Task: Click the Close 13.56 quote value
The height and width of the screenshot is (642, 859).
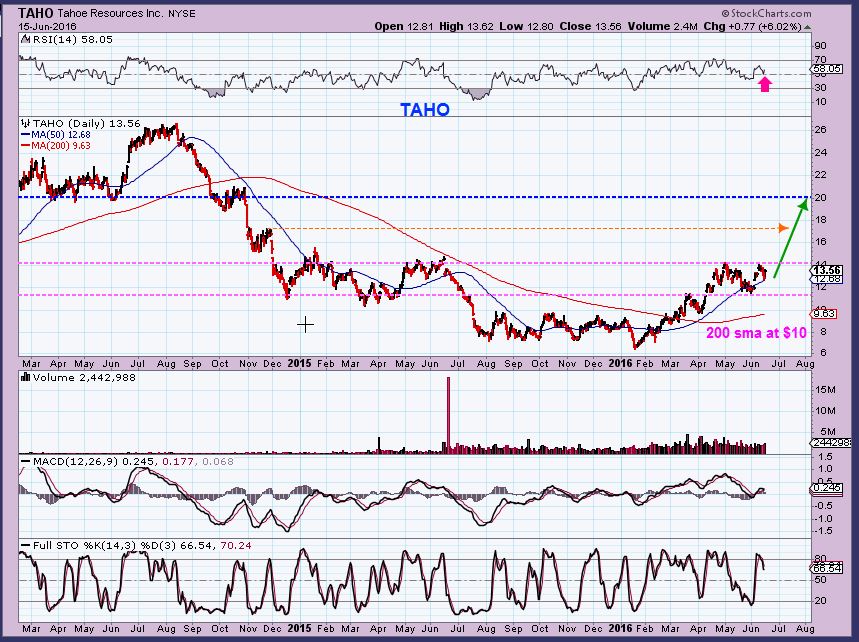Action: [590, 26]
